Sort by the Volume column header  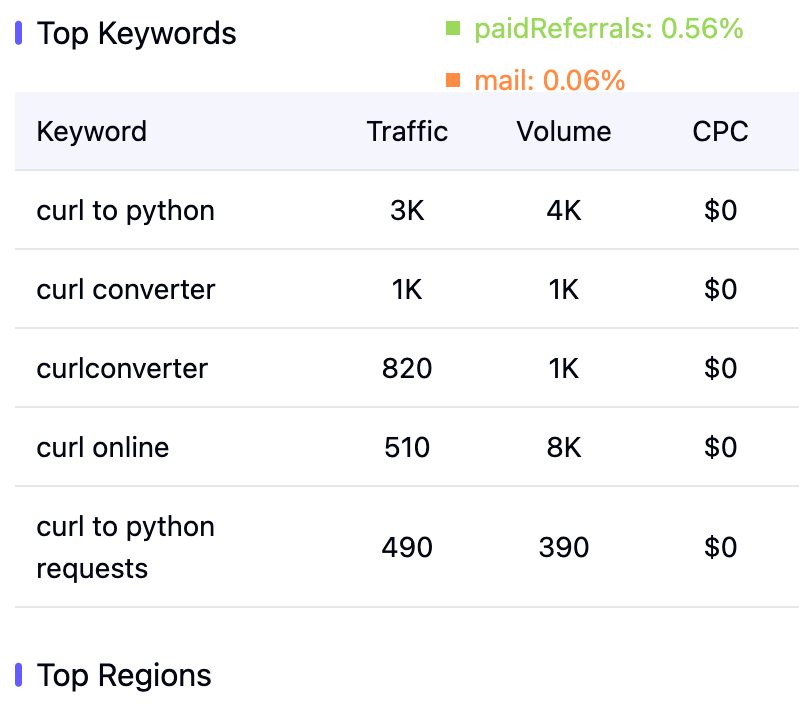click(x=564, y=131)
